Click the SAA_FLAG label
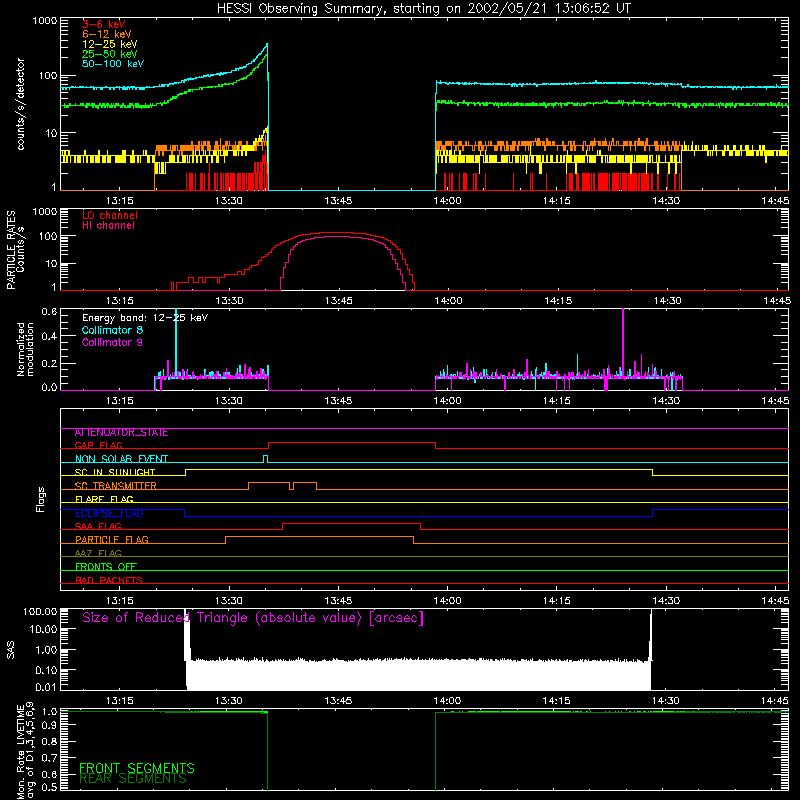800x800 pixels. pyautogui.click(x=98, y=526)
